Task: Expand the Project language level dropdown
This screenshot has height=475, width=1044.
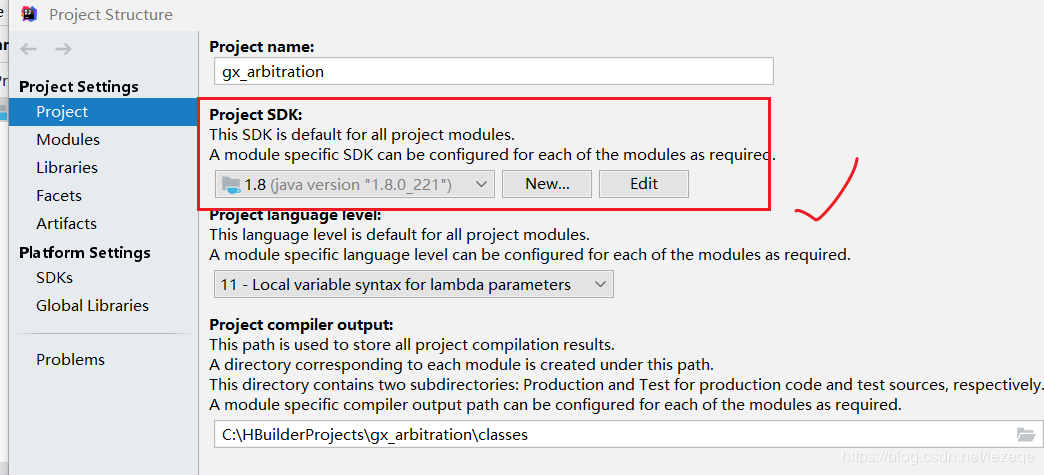Action: 600,285
